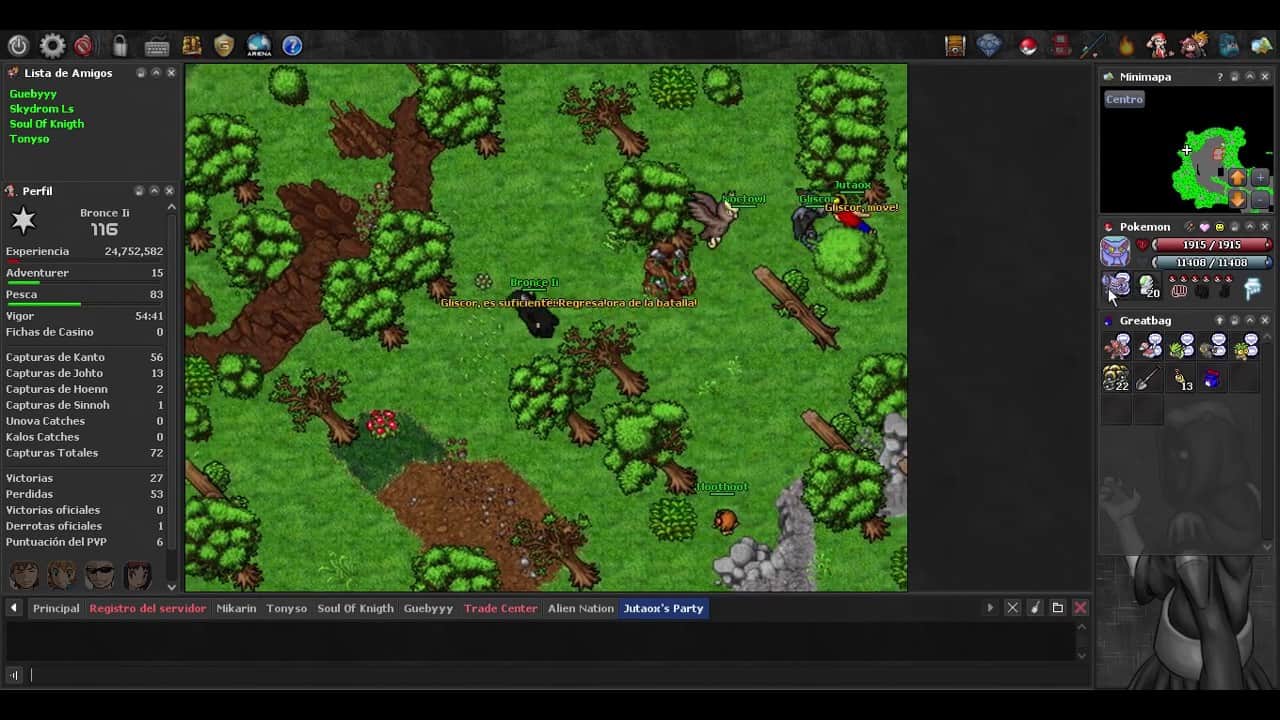The width and height of the screenshot is (1280, 720).
Task: Click the diamond shop icon
Action: tap(989, 45)
